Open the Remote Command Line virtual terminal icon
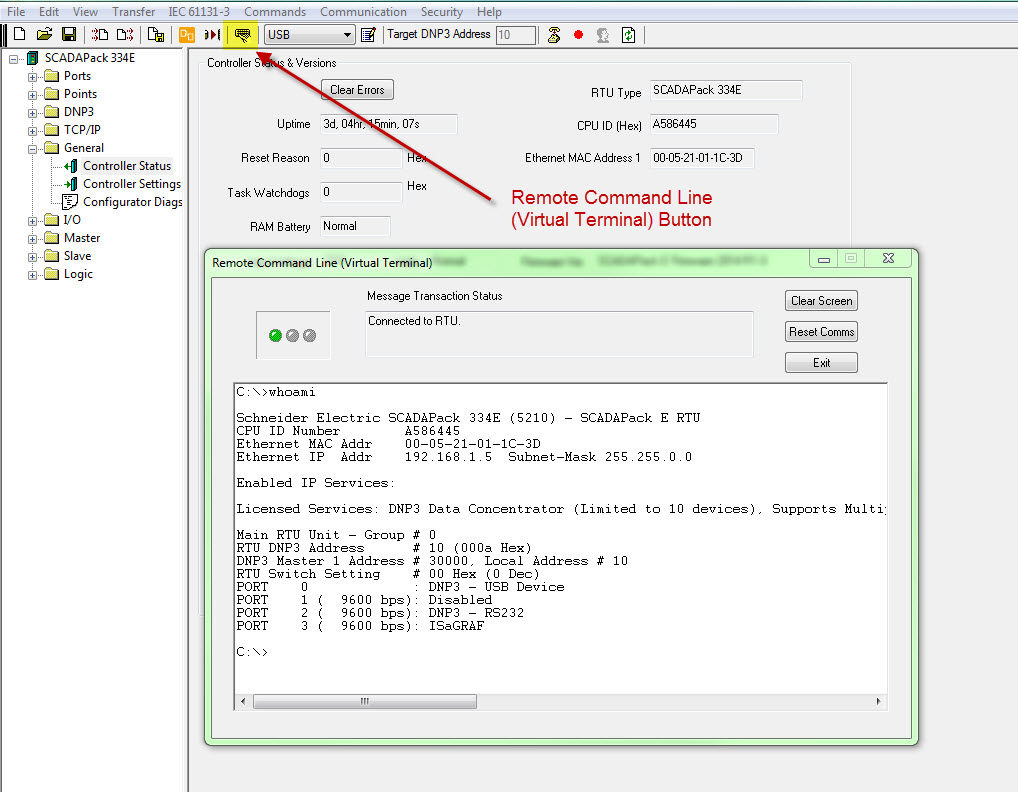Viewport: 1018px width, 792px height. [x=243, y=34]
